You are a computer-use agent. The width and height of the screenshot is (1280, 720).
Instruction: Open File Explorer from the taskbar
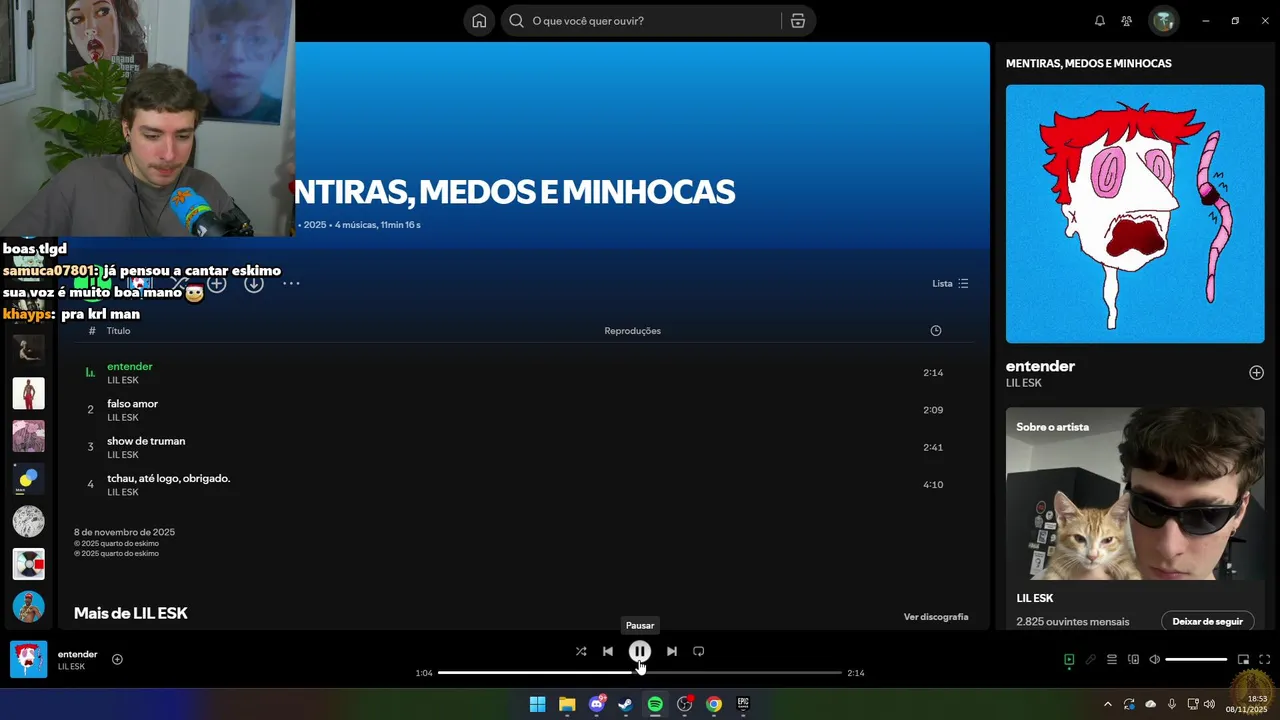[x=567, y=704]
